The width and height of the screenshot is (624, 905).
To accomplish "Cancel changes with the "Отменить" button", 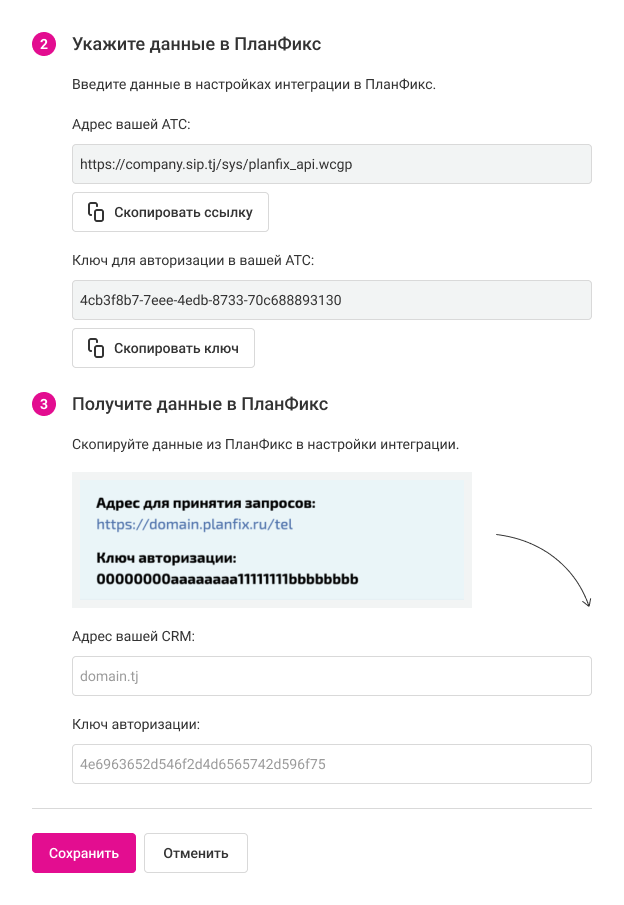I will coord(196,853).
